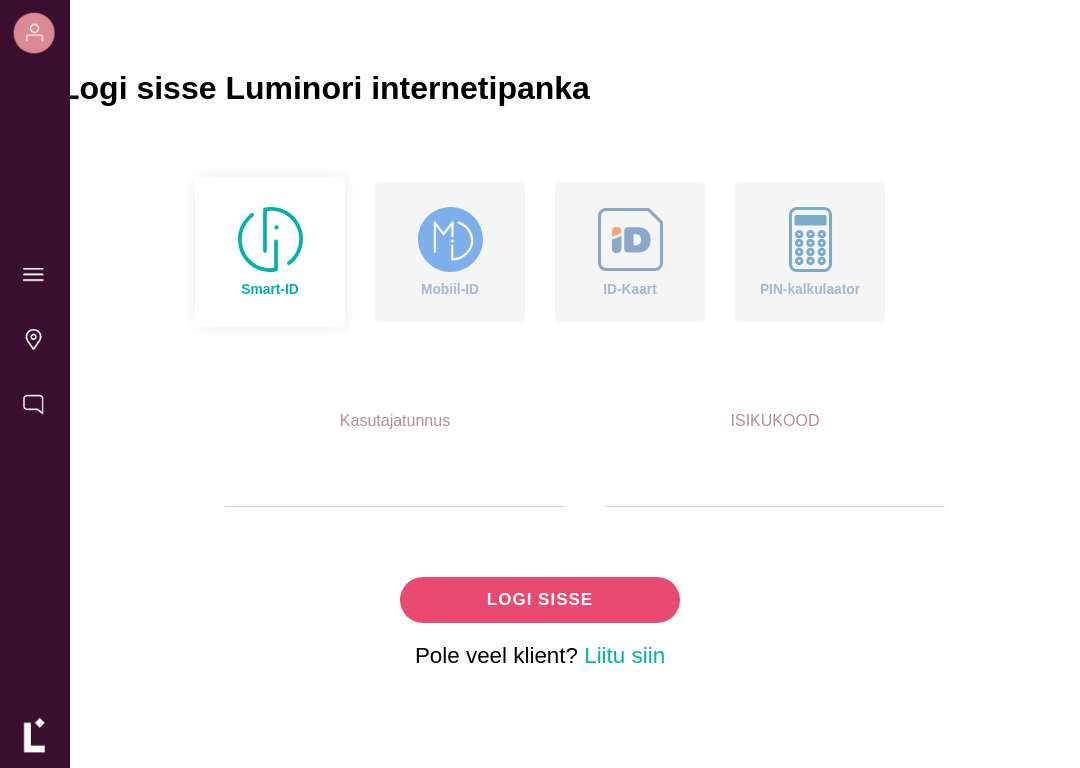
Task: Open the user profile avatar icon
Action: coord(34,33)
